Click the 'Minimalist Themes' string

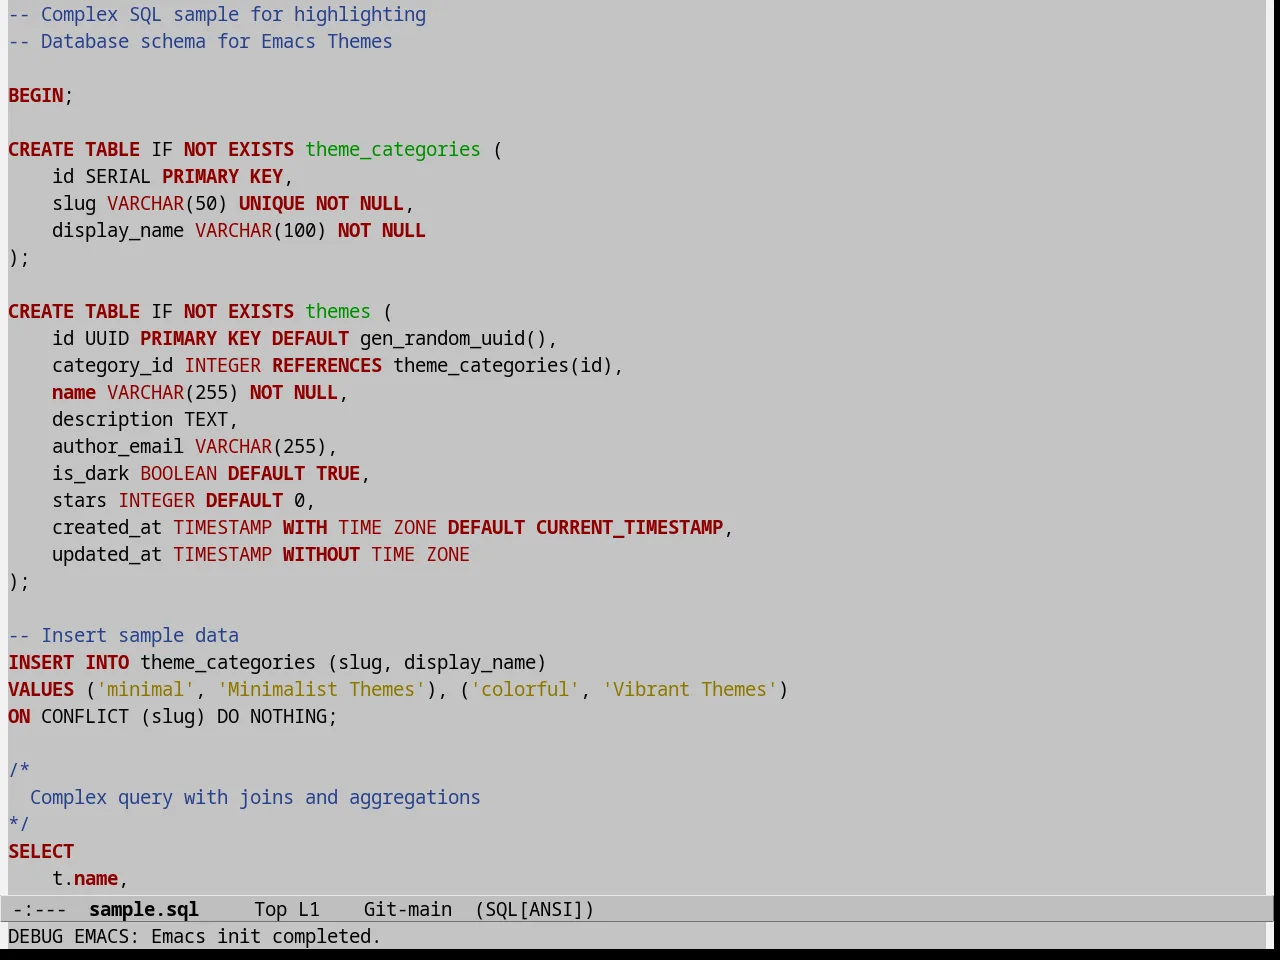321,689
